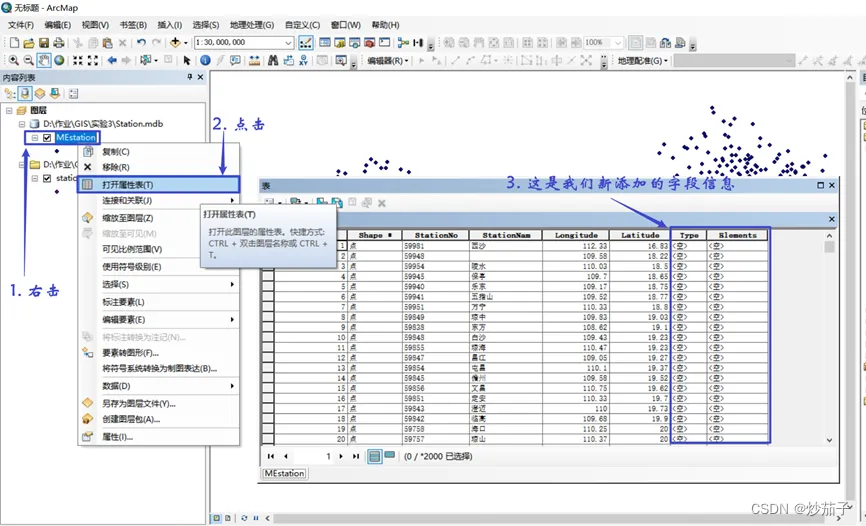This screenshot has height=526, width=866.
Task: Click the Type column header
Action: (x=689, y=235)
